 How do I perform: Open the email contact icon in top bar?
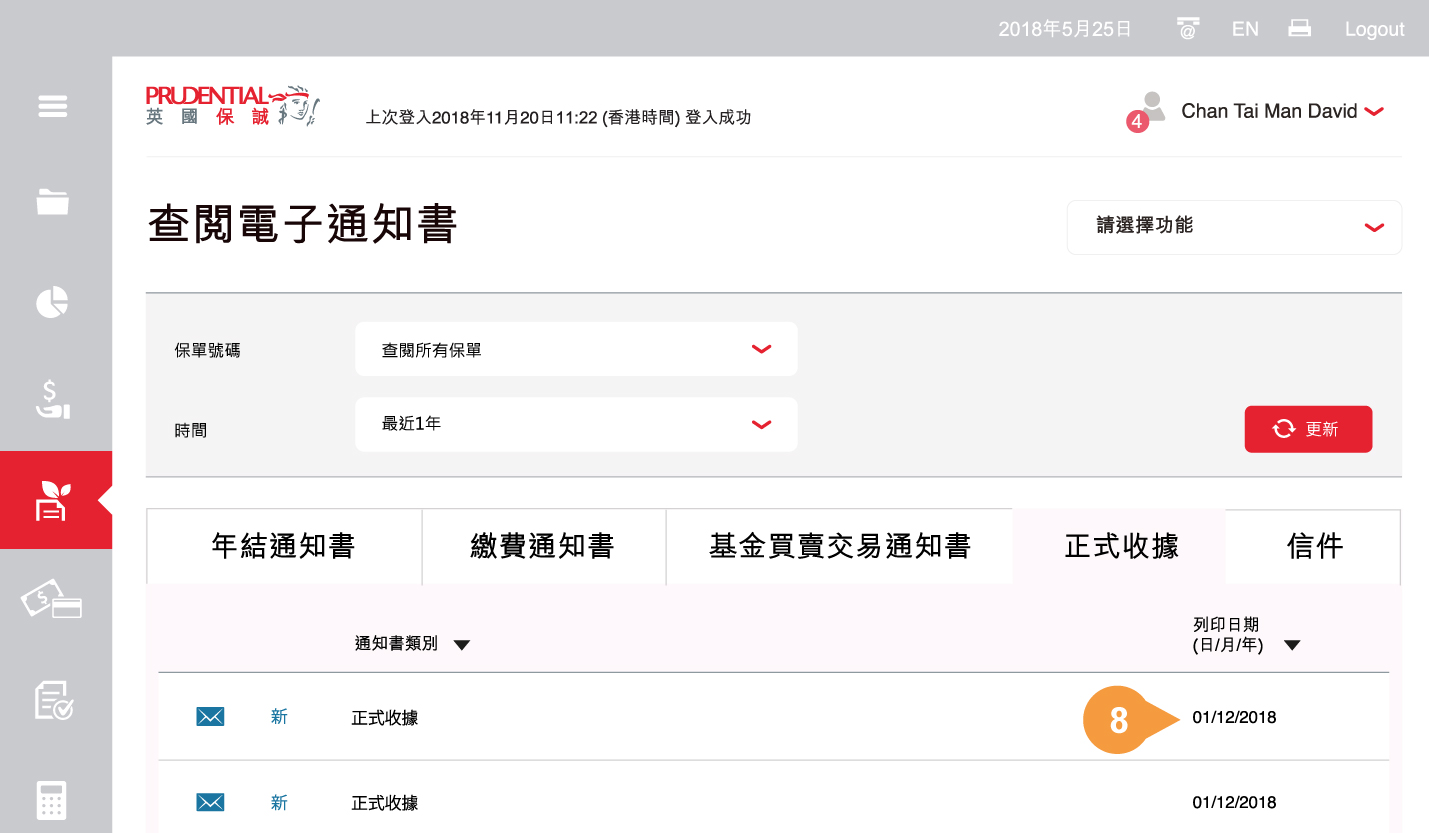[x=1188, y=29]
